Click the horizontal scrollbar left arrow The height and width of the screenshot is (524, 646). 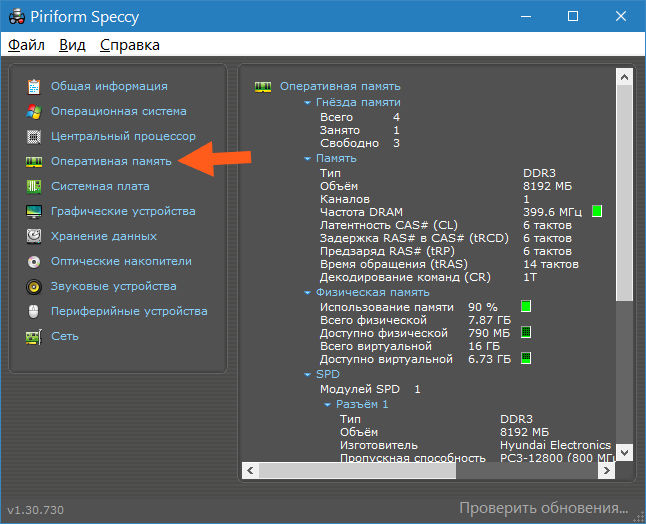250,470
